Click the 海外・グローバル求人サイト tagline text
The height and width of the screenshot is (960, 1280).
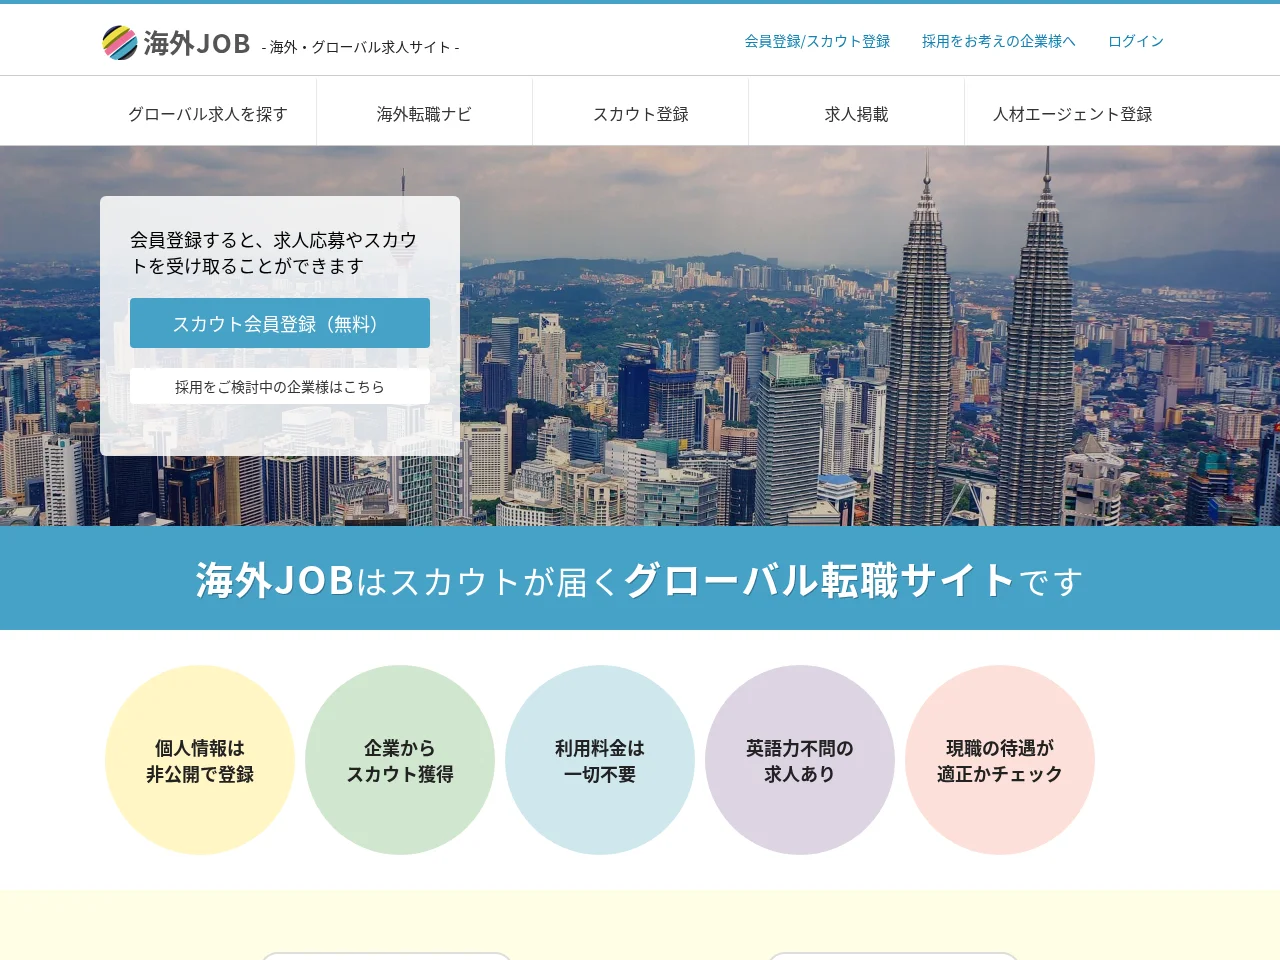(x=360, y=47)
